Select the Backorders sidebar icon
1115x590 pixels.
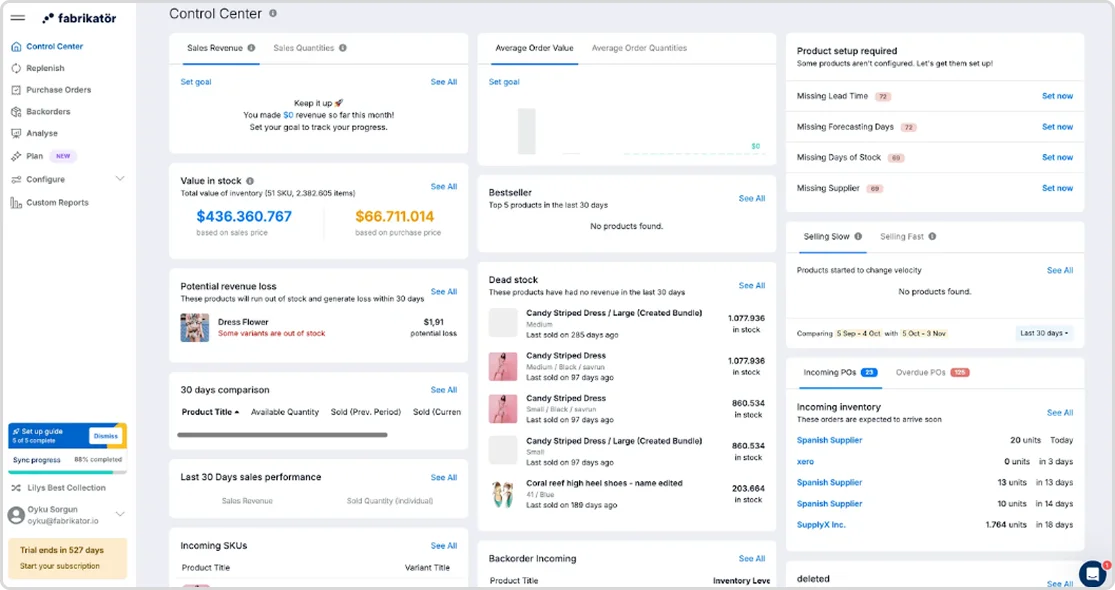click(x=16, y=112)
